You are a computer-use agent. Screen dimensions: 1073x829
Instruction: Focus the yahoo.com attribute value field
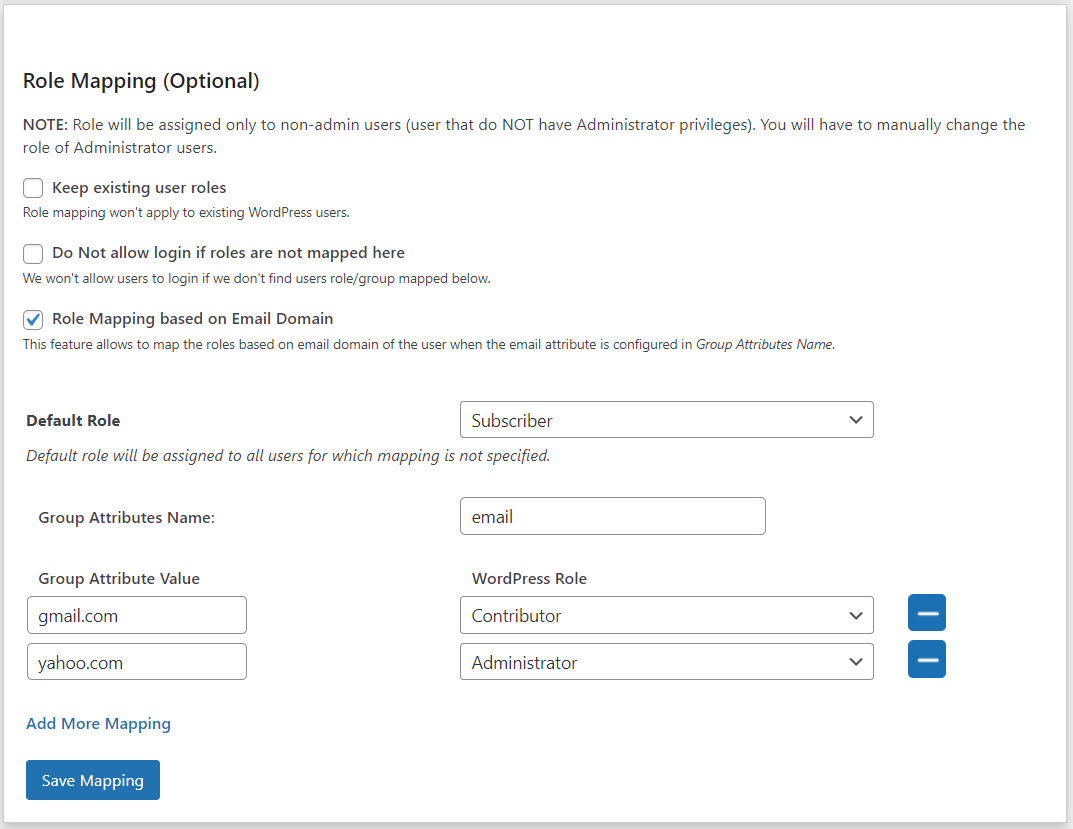tap(137, 661)
